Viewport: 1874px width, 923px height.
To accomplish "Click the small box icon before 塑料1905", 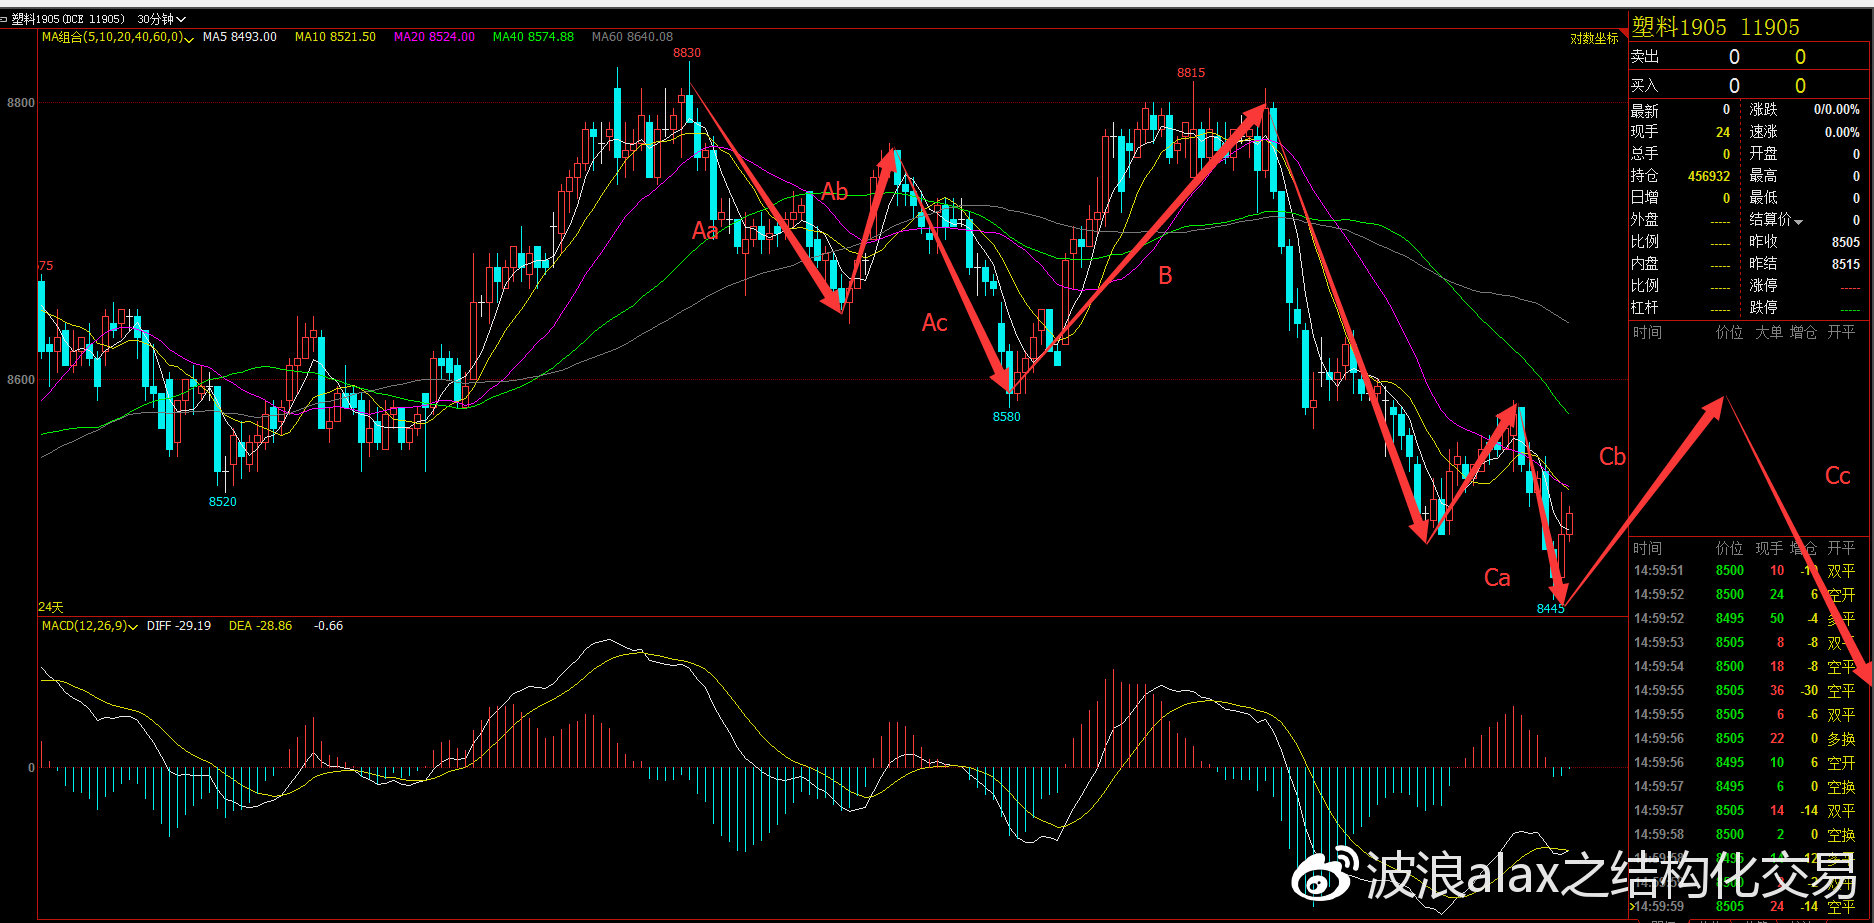I will 5,19.
